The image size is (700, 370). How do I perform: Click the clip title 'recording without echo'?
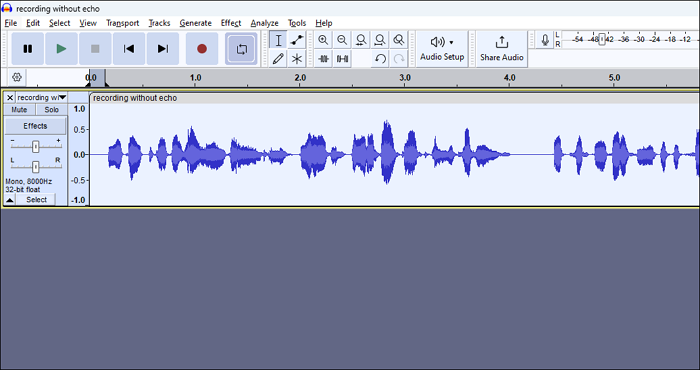pyautogui.click(x=135, y=98)
